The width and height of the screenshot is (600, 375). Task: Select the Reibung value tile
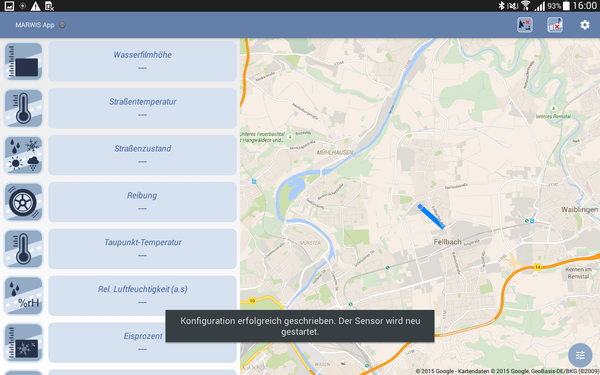[x=142, y=202]
